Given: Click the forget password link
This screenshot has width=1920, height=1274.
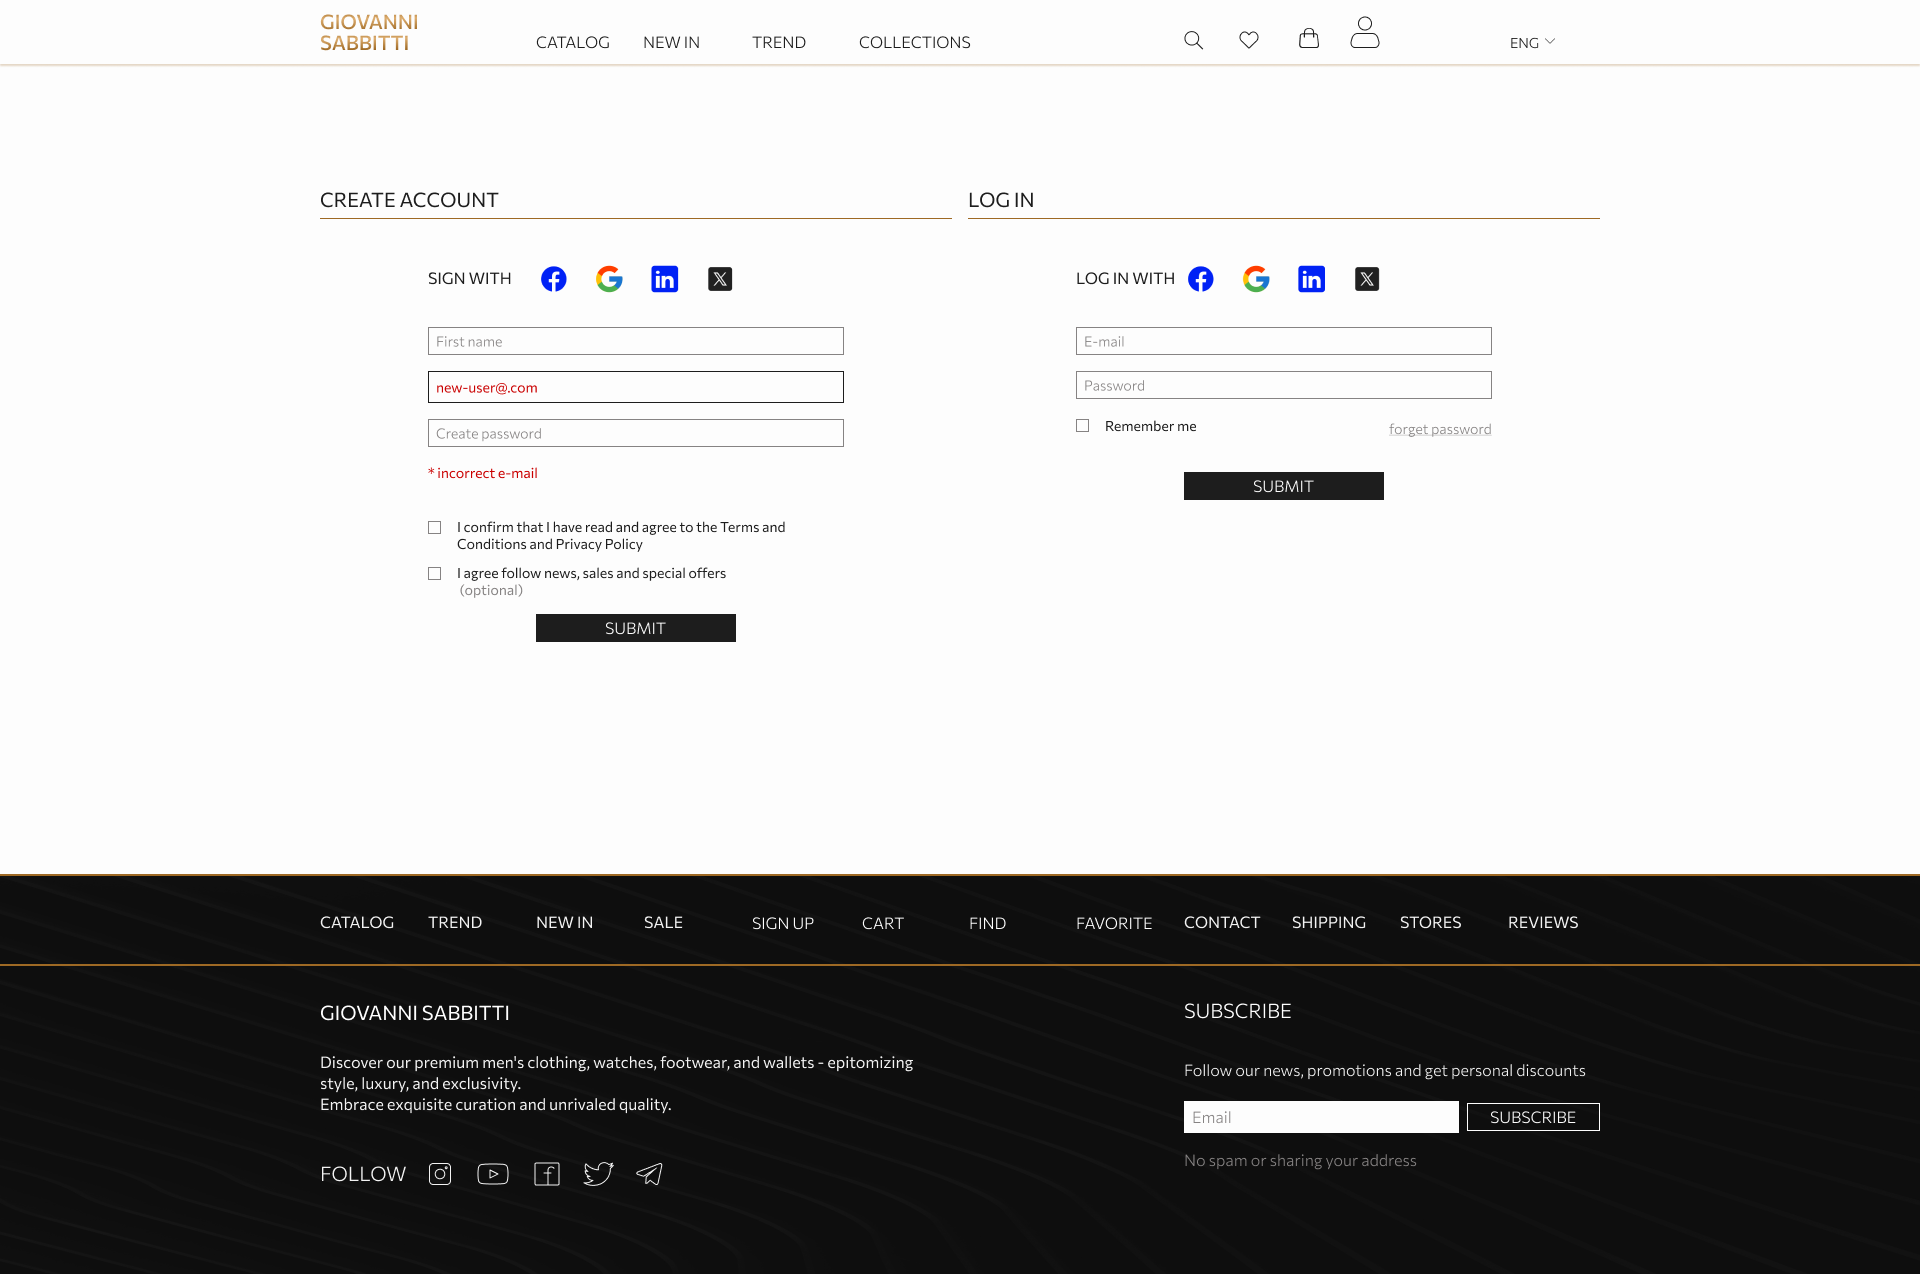Looking at the screenshot, I should click(1439, 429).
